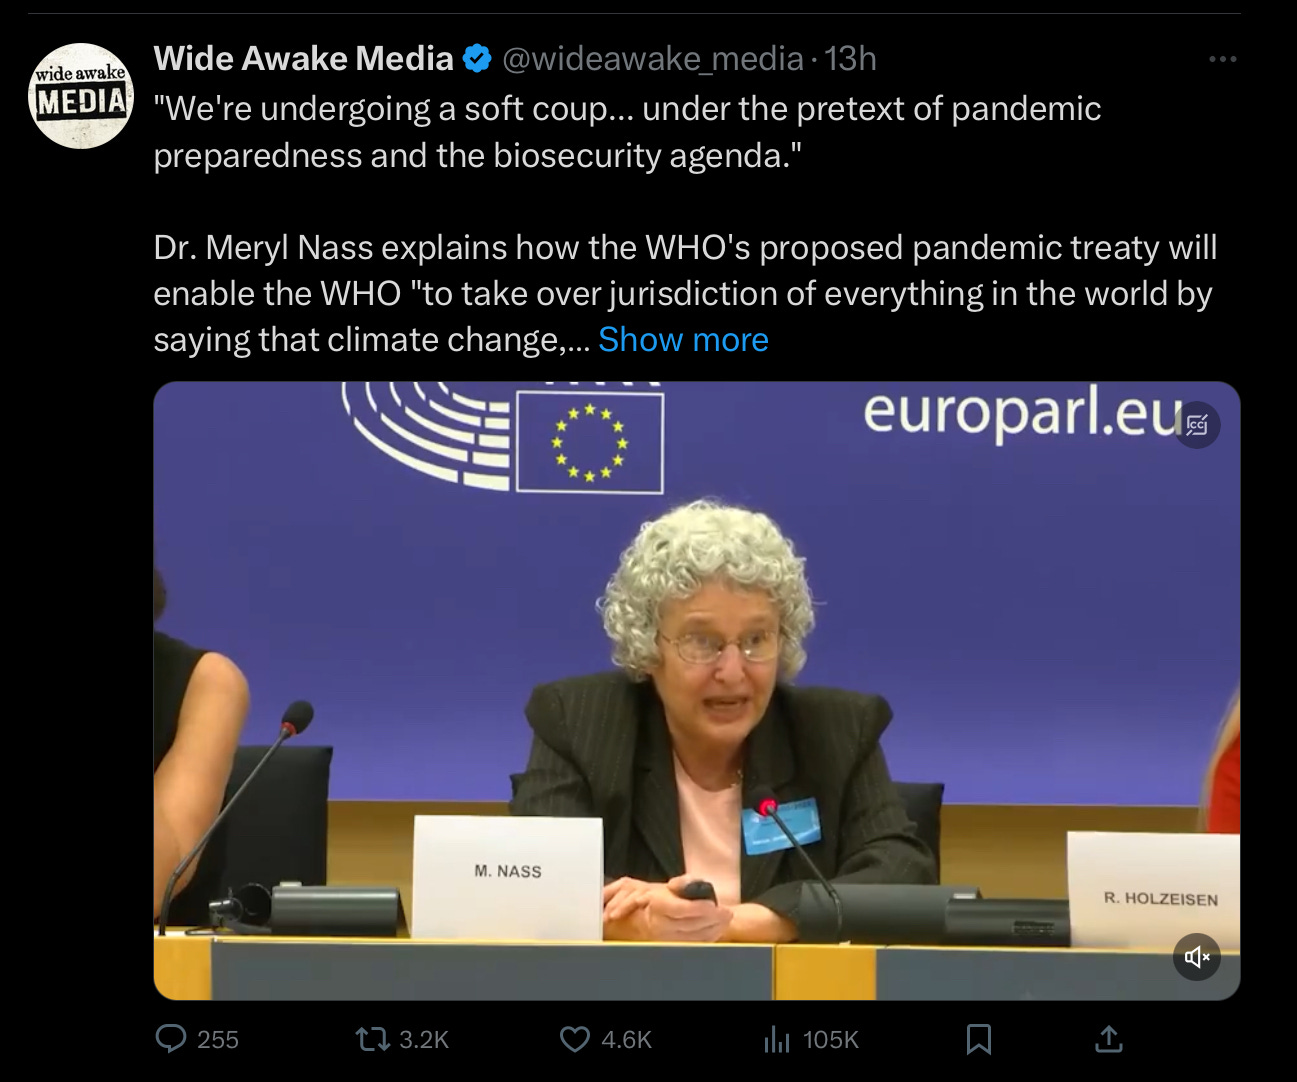
Task: Click the 3.2K repost count
Action: pyautogui.click(x=424, y=1040)
